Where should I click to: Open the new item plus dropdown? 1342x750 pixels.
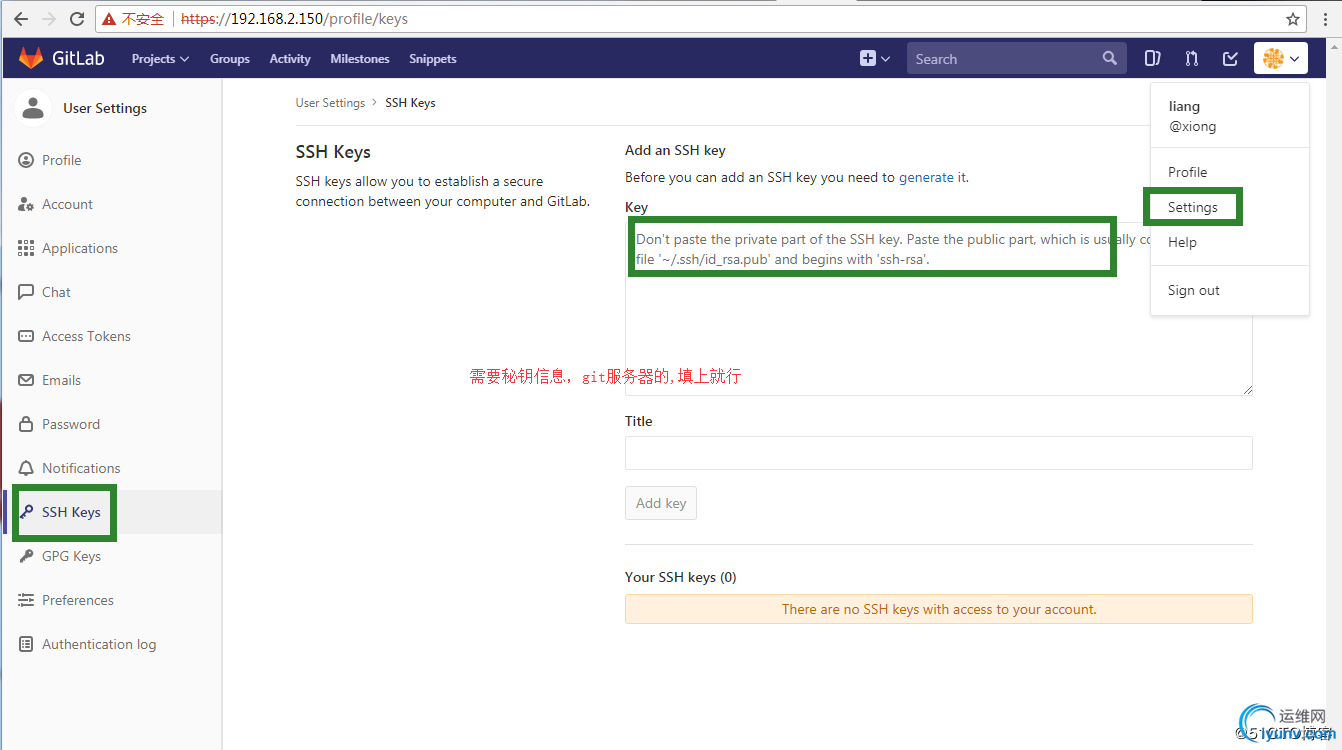[875, 58]
